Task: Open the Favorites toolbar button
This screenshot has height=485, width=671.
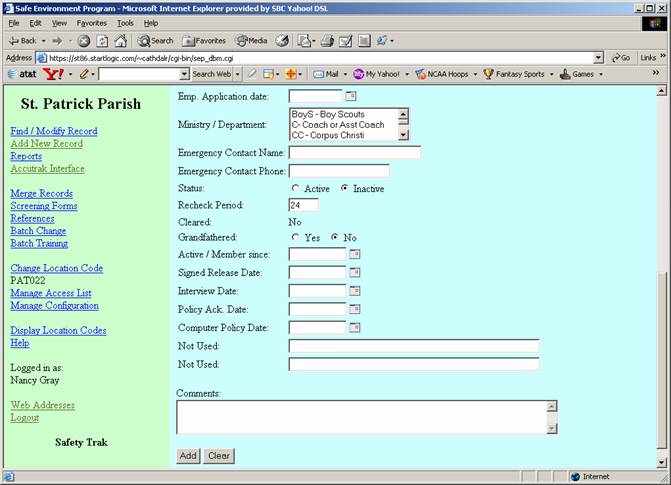Action: click(203, 41)
